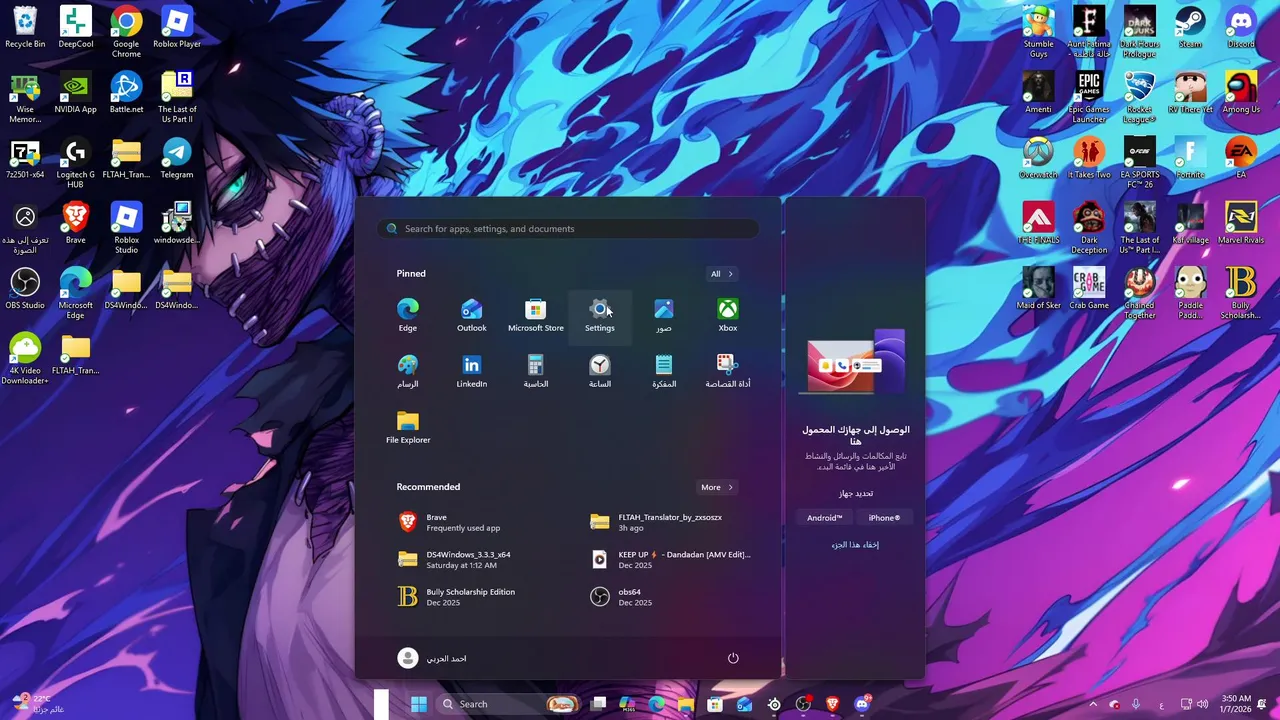Open OBS Studio desktop shortcut
This screenshot has height=720, width=1280.
[x=25, y=289]
